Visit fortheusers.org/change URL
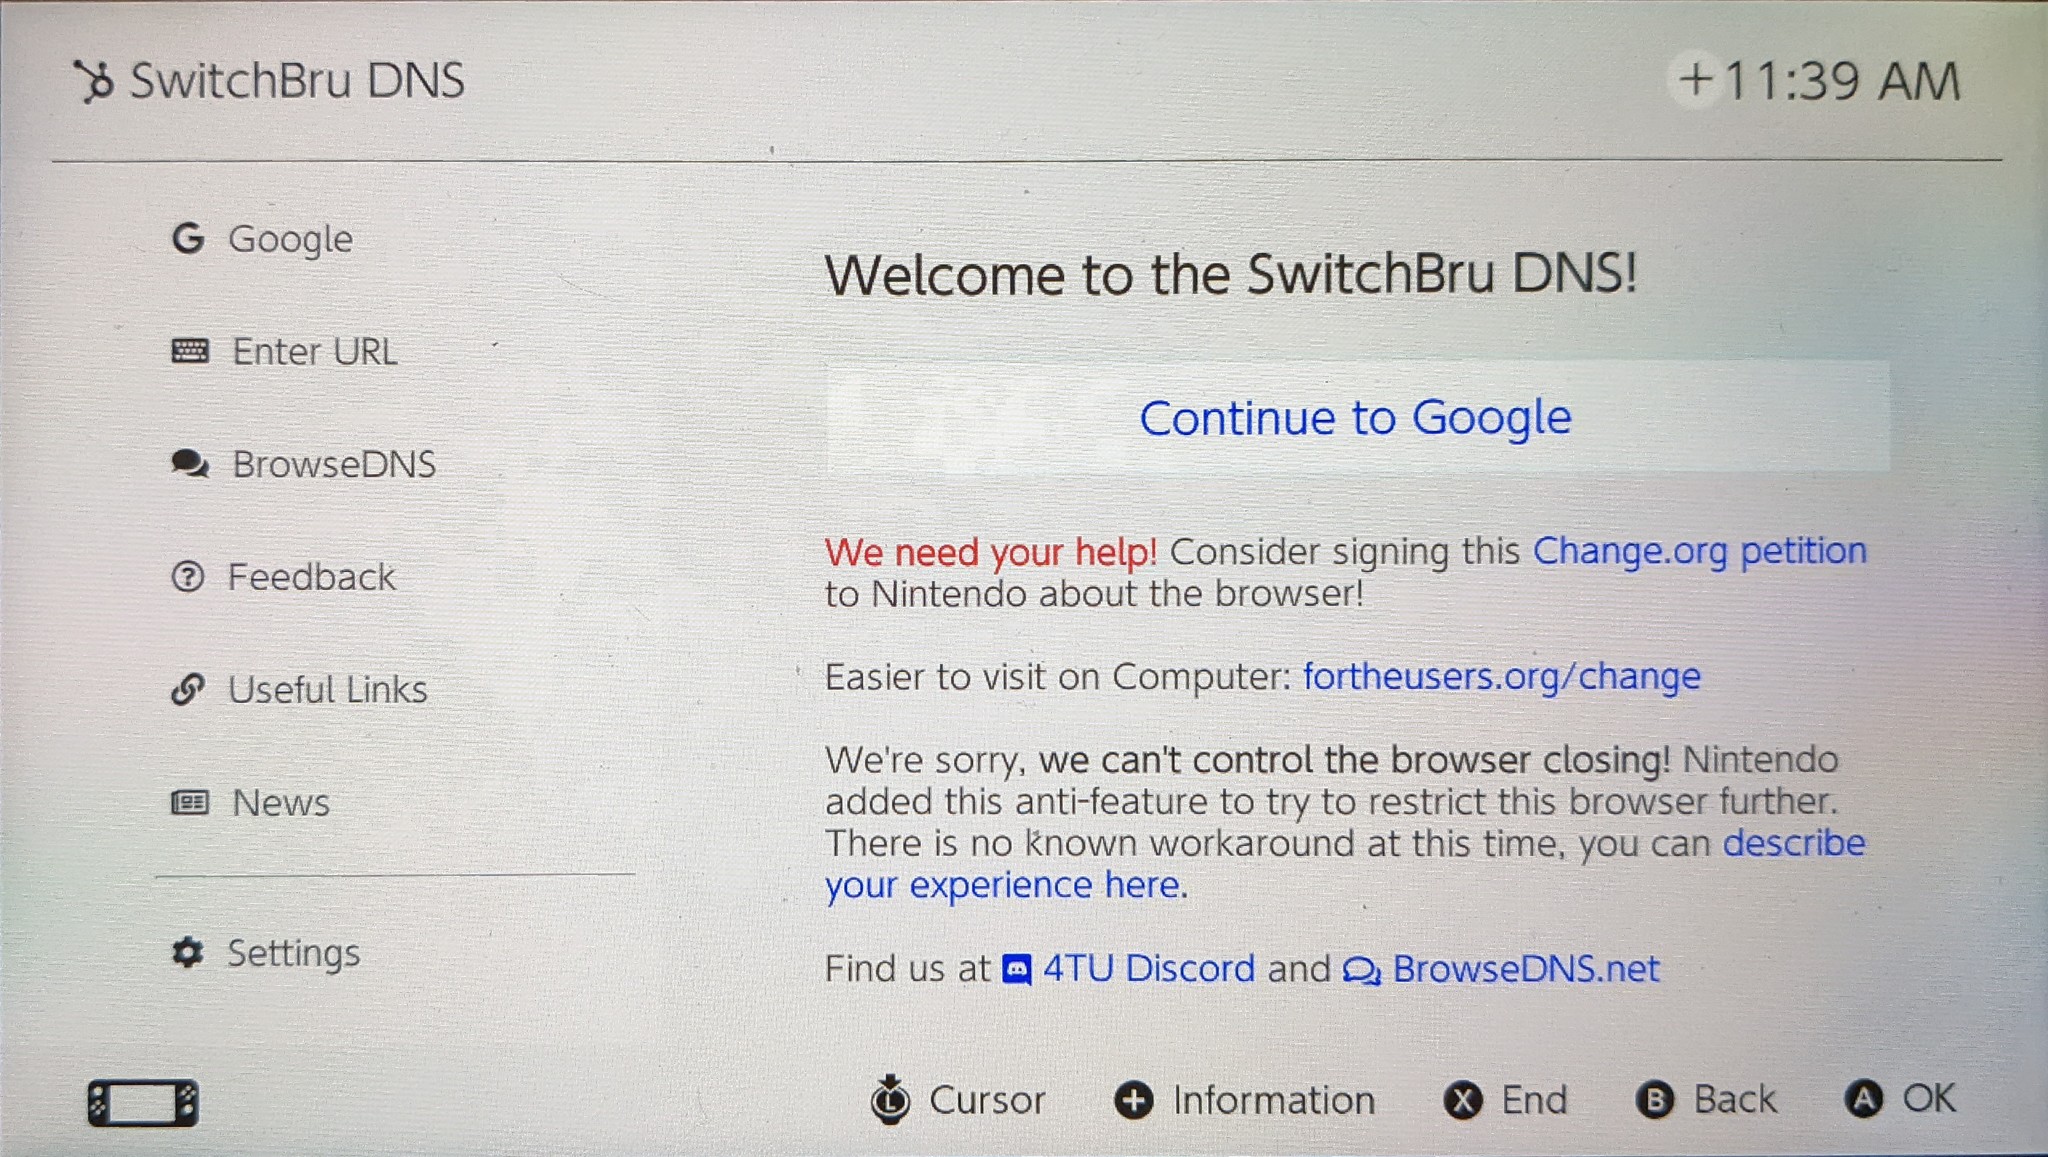 (1501, 675)
